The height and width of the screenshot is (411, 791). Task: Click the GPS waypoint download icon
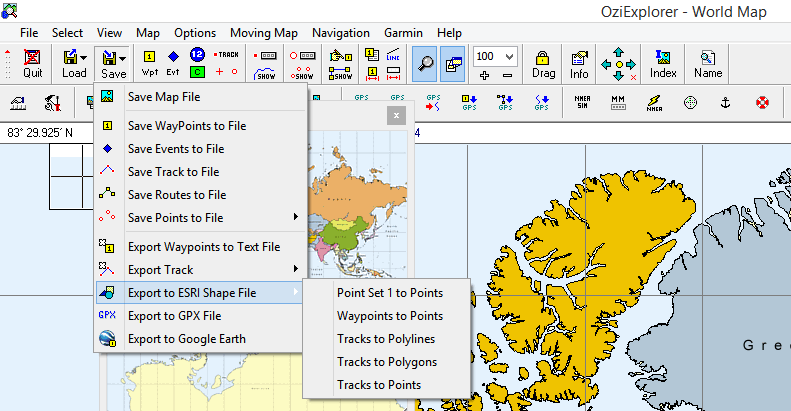pyautogui.click(x=469, y=102)
